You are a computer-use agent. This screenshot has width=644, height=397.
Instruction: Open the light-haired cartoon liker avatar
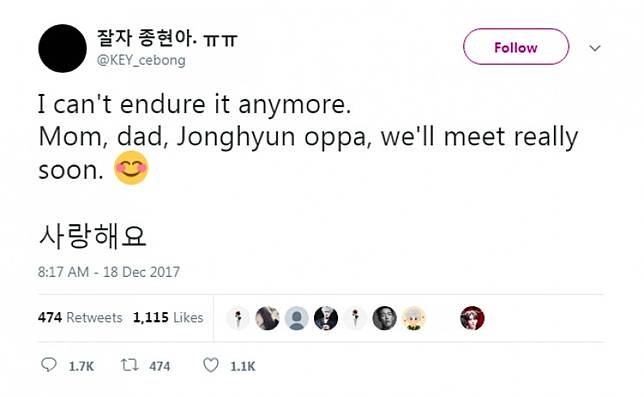point(414,318)
